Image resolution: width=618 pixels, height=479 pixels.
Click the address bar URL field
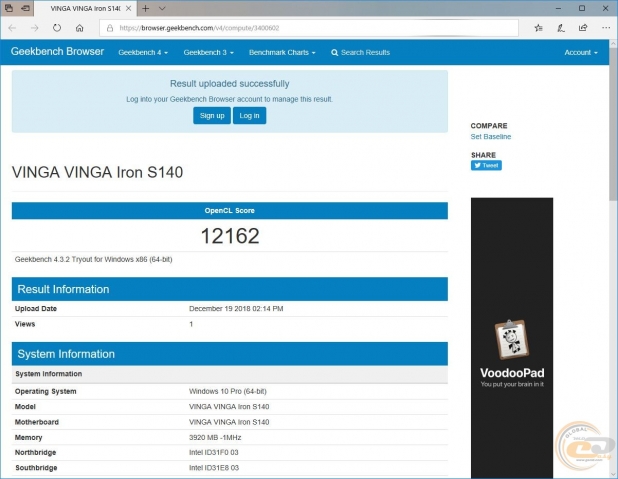click(x=309, y=28)
